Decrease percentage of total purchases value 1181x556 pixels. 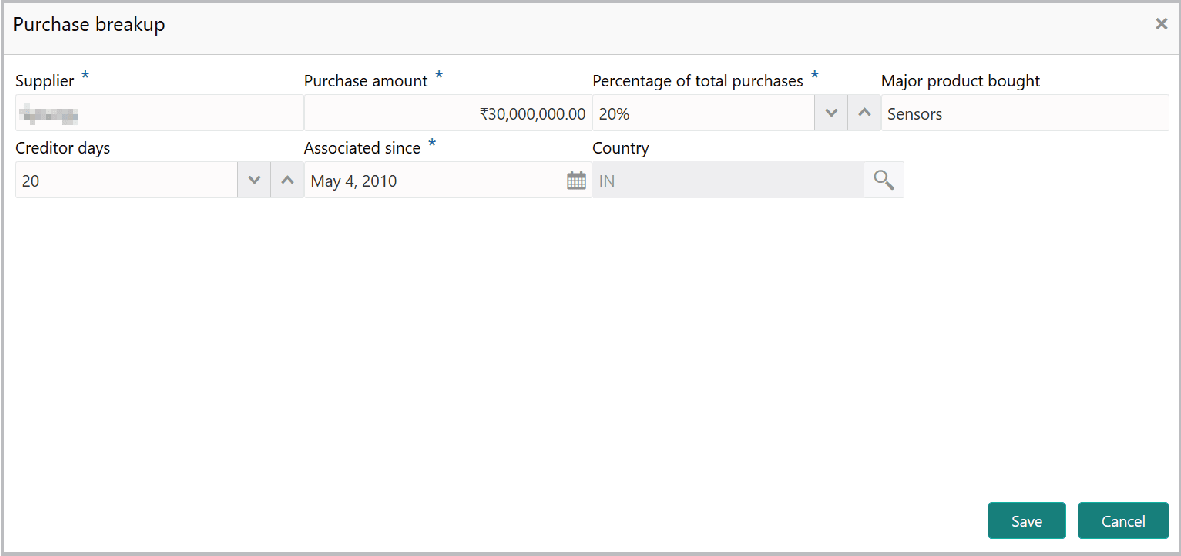click(832, 113)
